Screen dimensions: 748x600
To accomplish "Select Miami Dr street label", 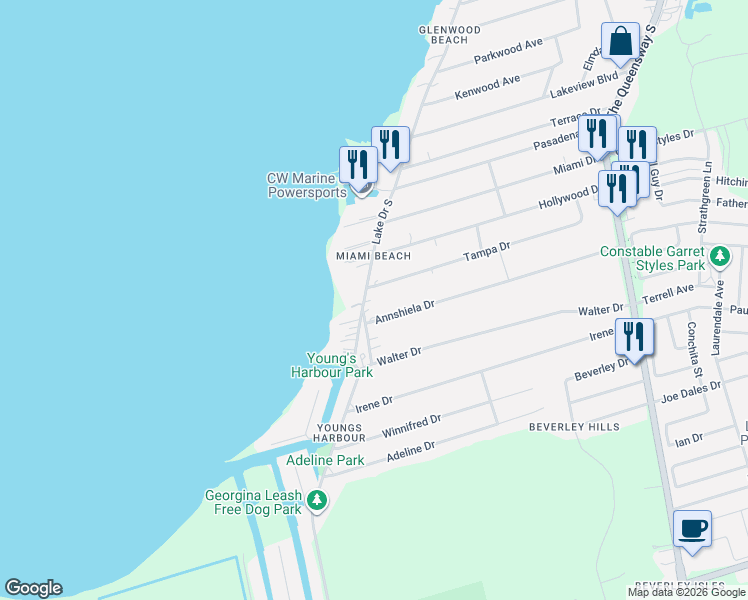I will [x=574, y=166].
